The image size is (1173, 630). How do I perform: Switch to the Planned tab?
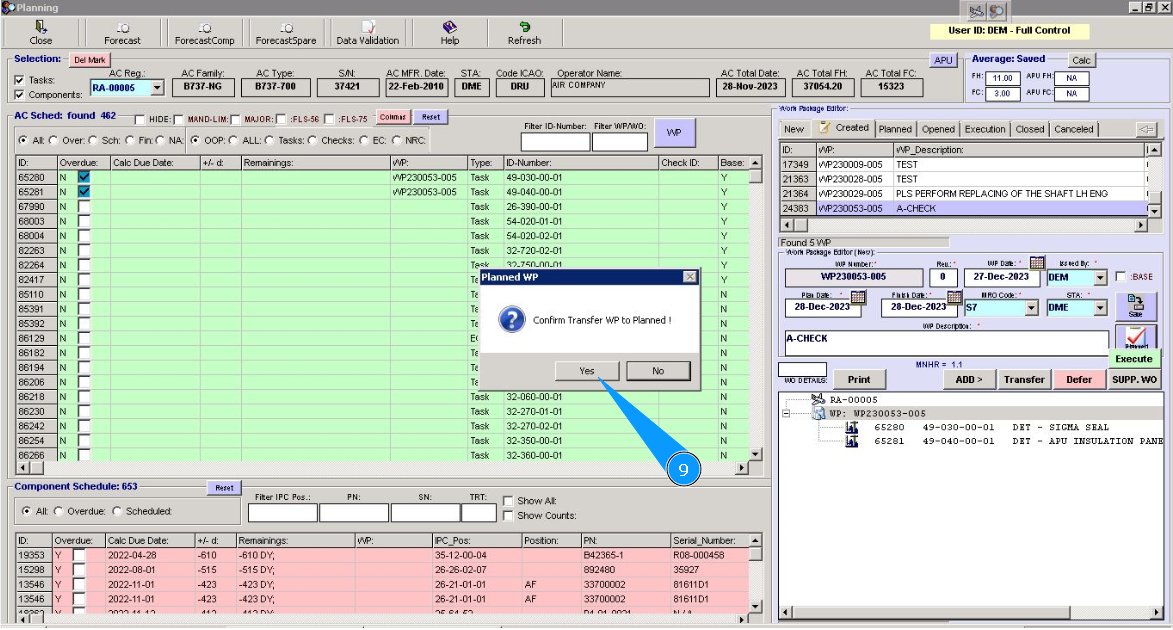(x=895, y=129)
